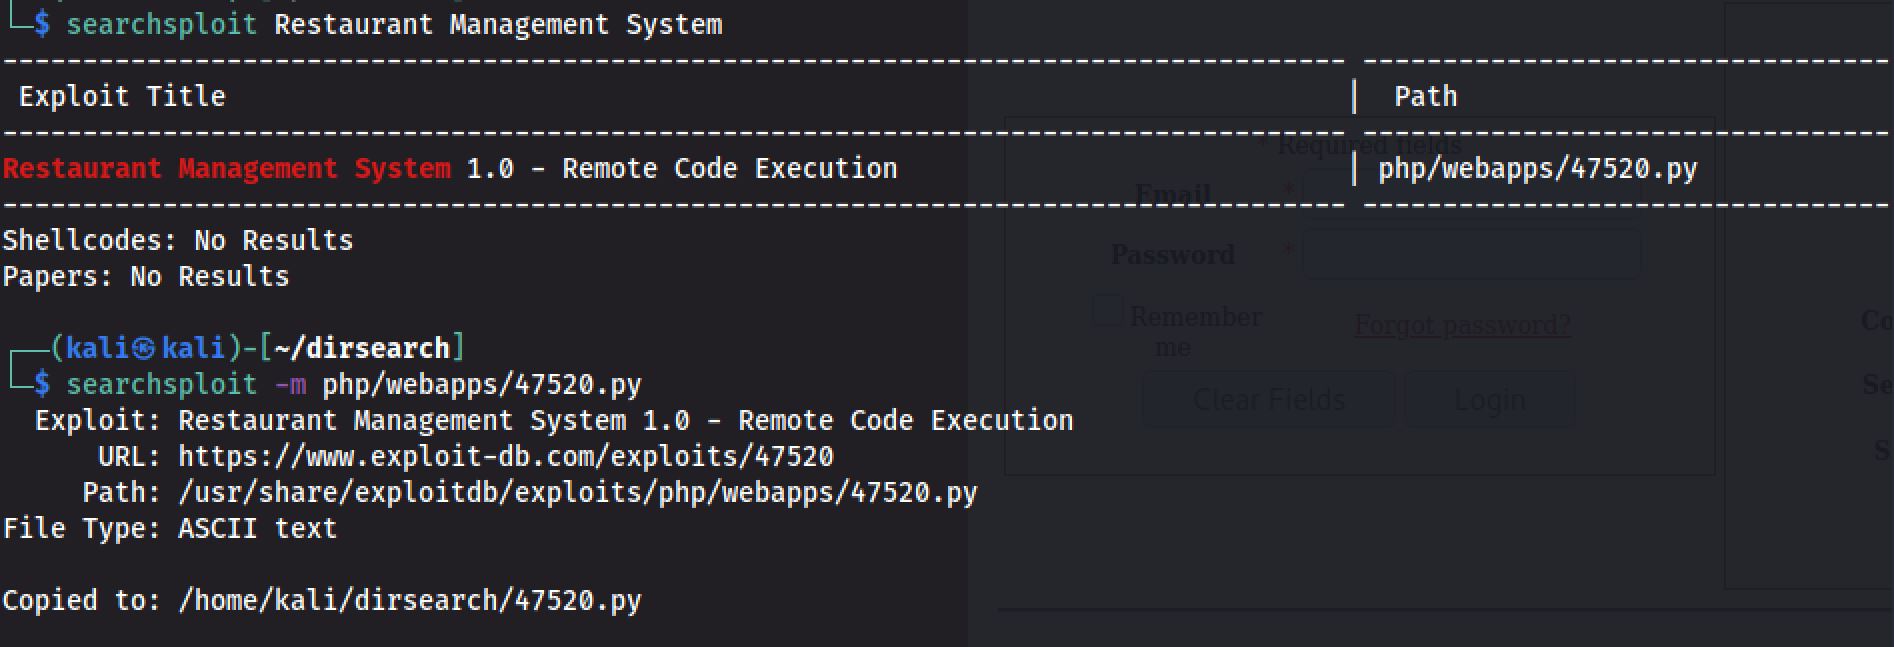The image size is (1894, 647).
Task: Click the Login button
Action: (1489, 400)
